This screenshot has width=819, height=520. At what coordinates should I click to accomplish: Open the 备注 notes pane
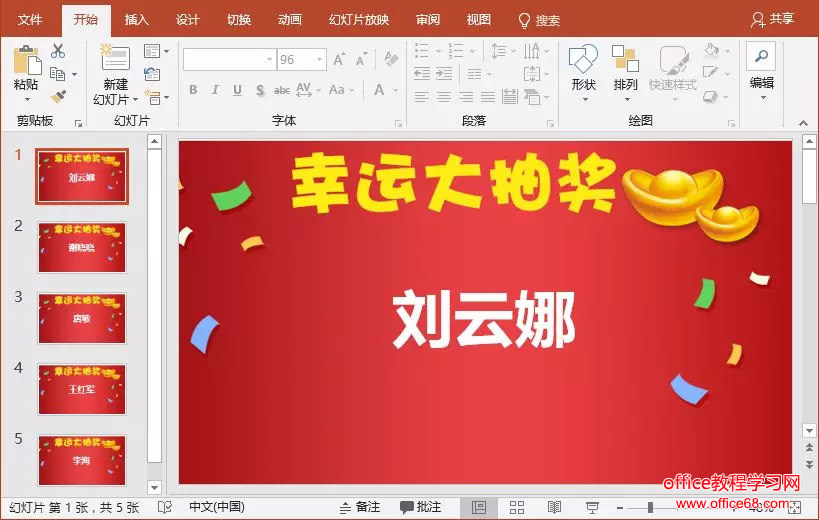360,507
